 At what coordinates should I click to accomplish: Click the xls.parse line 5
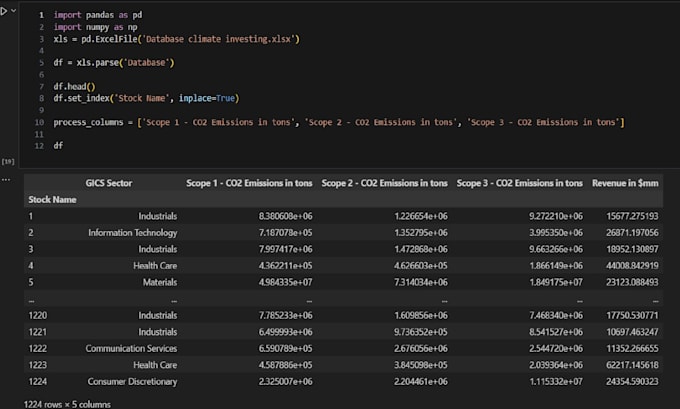click(114, 62)
